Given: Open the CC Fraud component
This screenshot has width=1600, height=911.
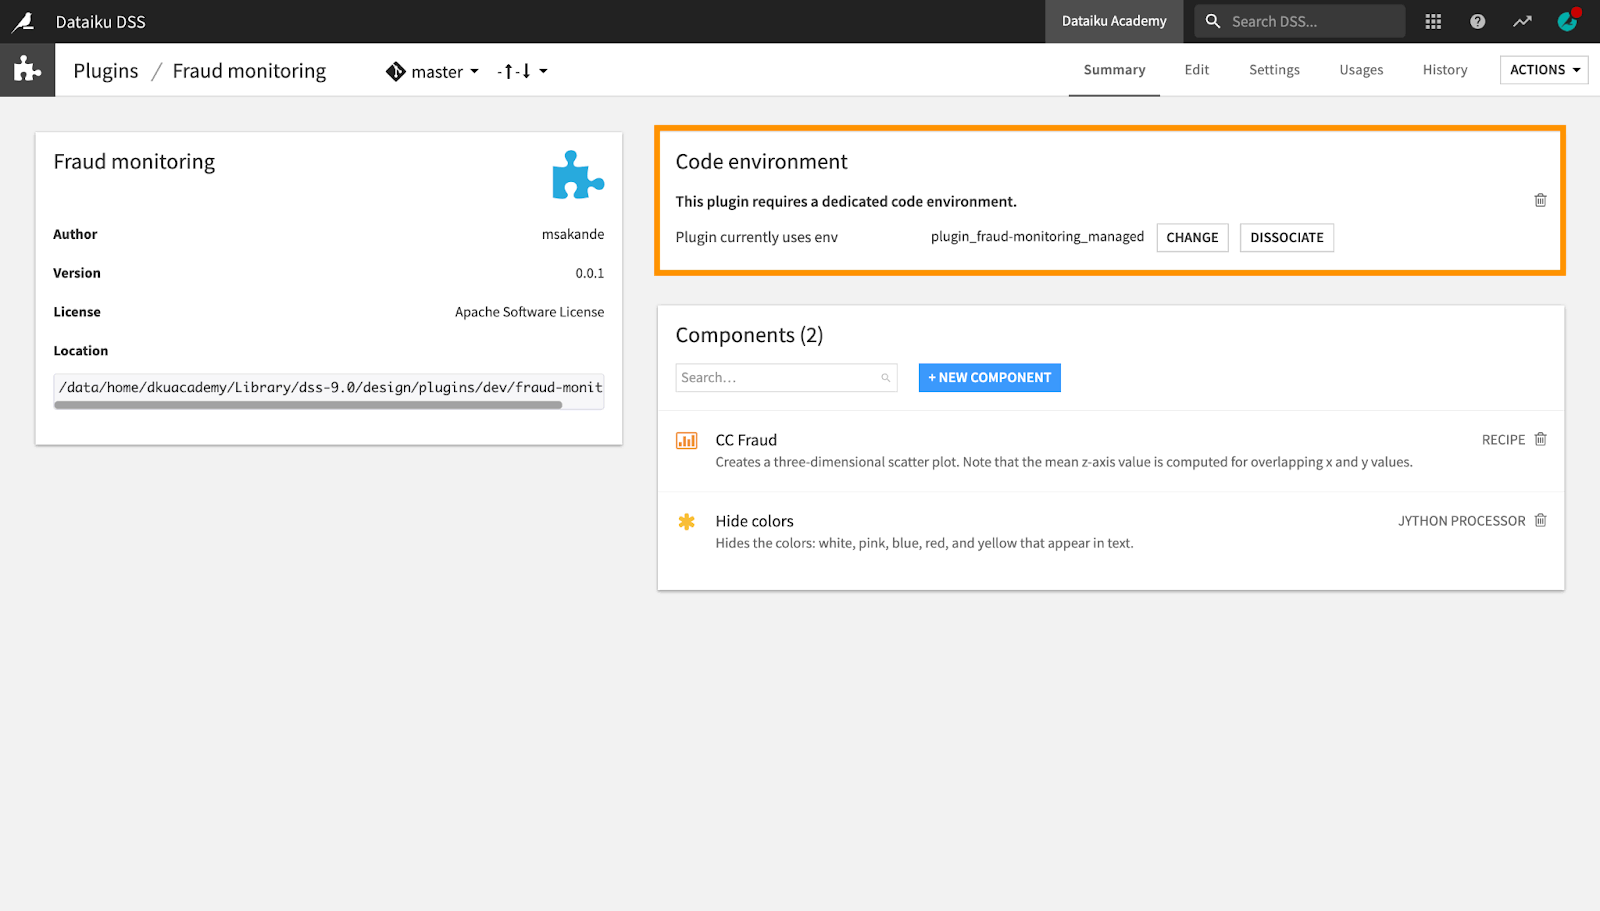Looking at the screenshot, I should click(746, 440).
